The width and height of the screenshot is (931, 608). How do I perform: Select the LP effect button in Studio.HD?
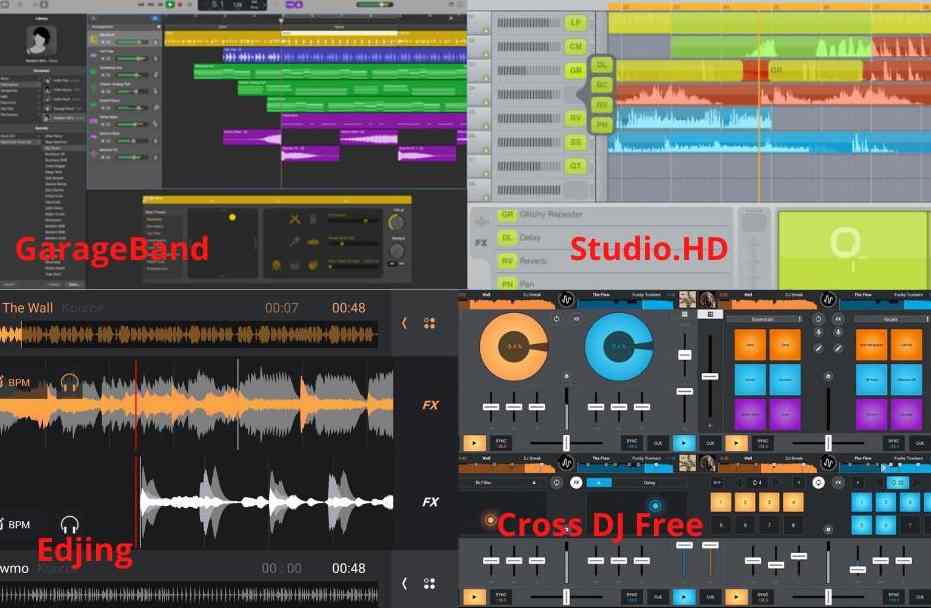pyautogui.click(x=575, y=21)
